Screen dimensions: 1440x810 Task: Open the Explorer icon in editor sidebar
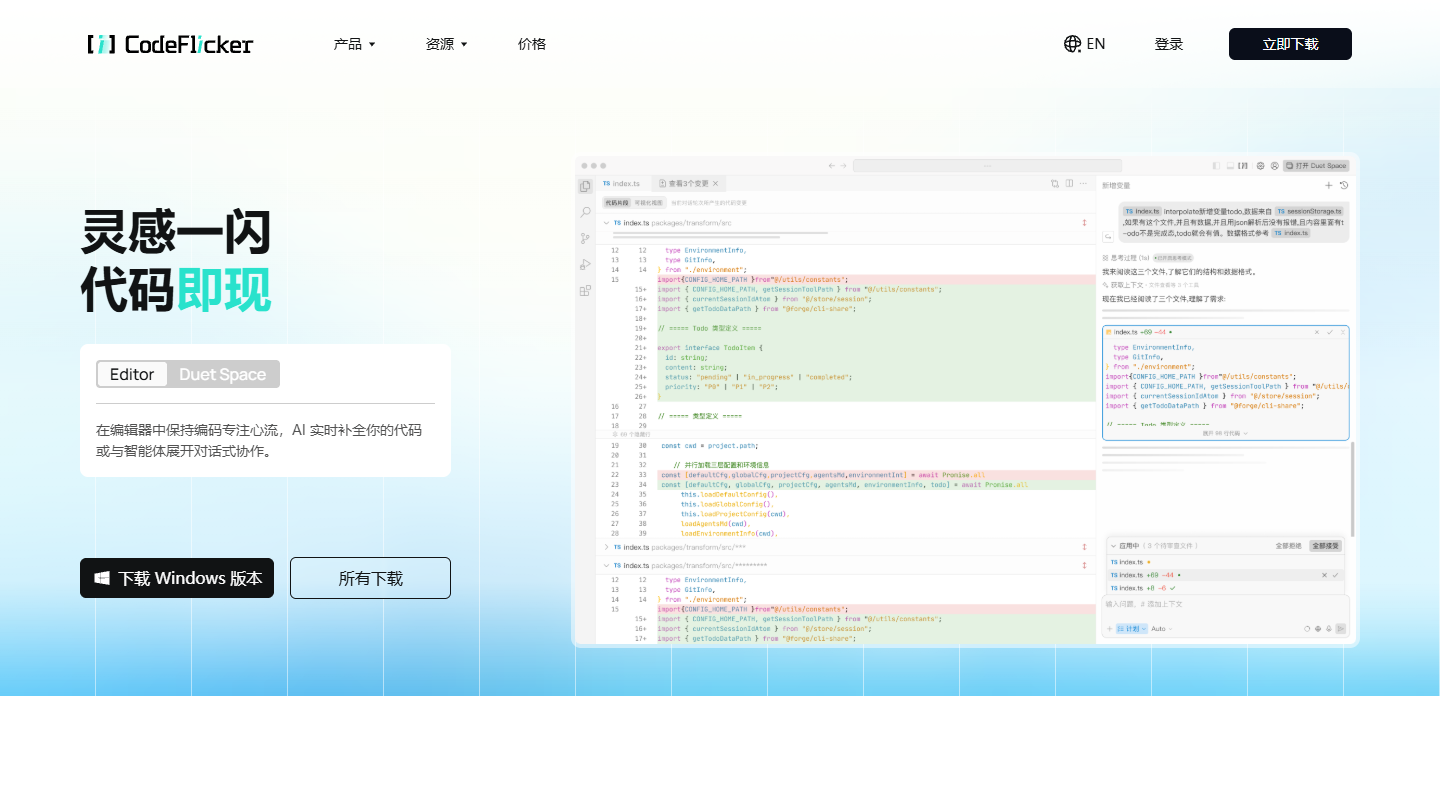(585, 186)
